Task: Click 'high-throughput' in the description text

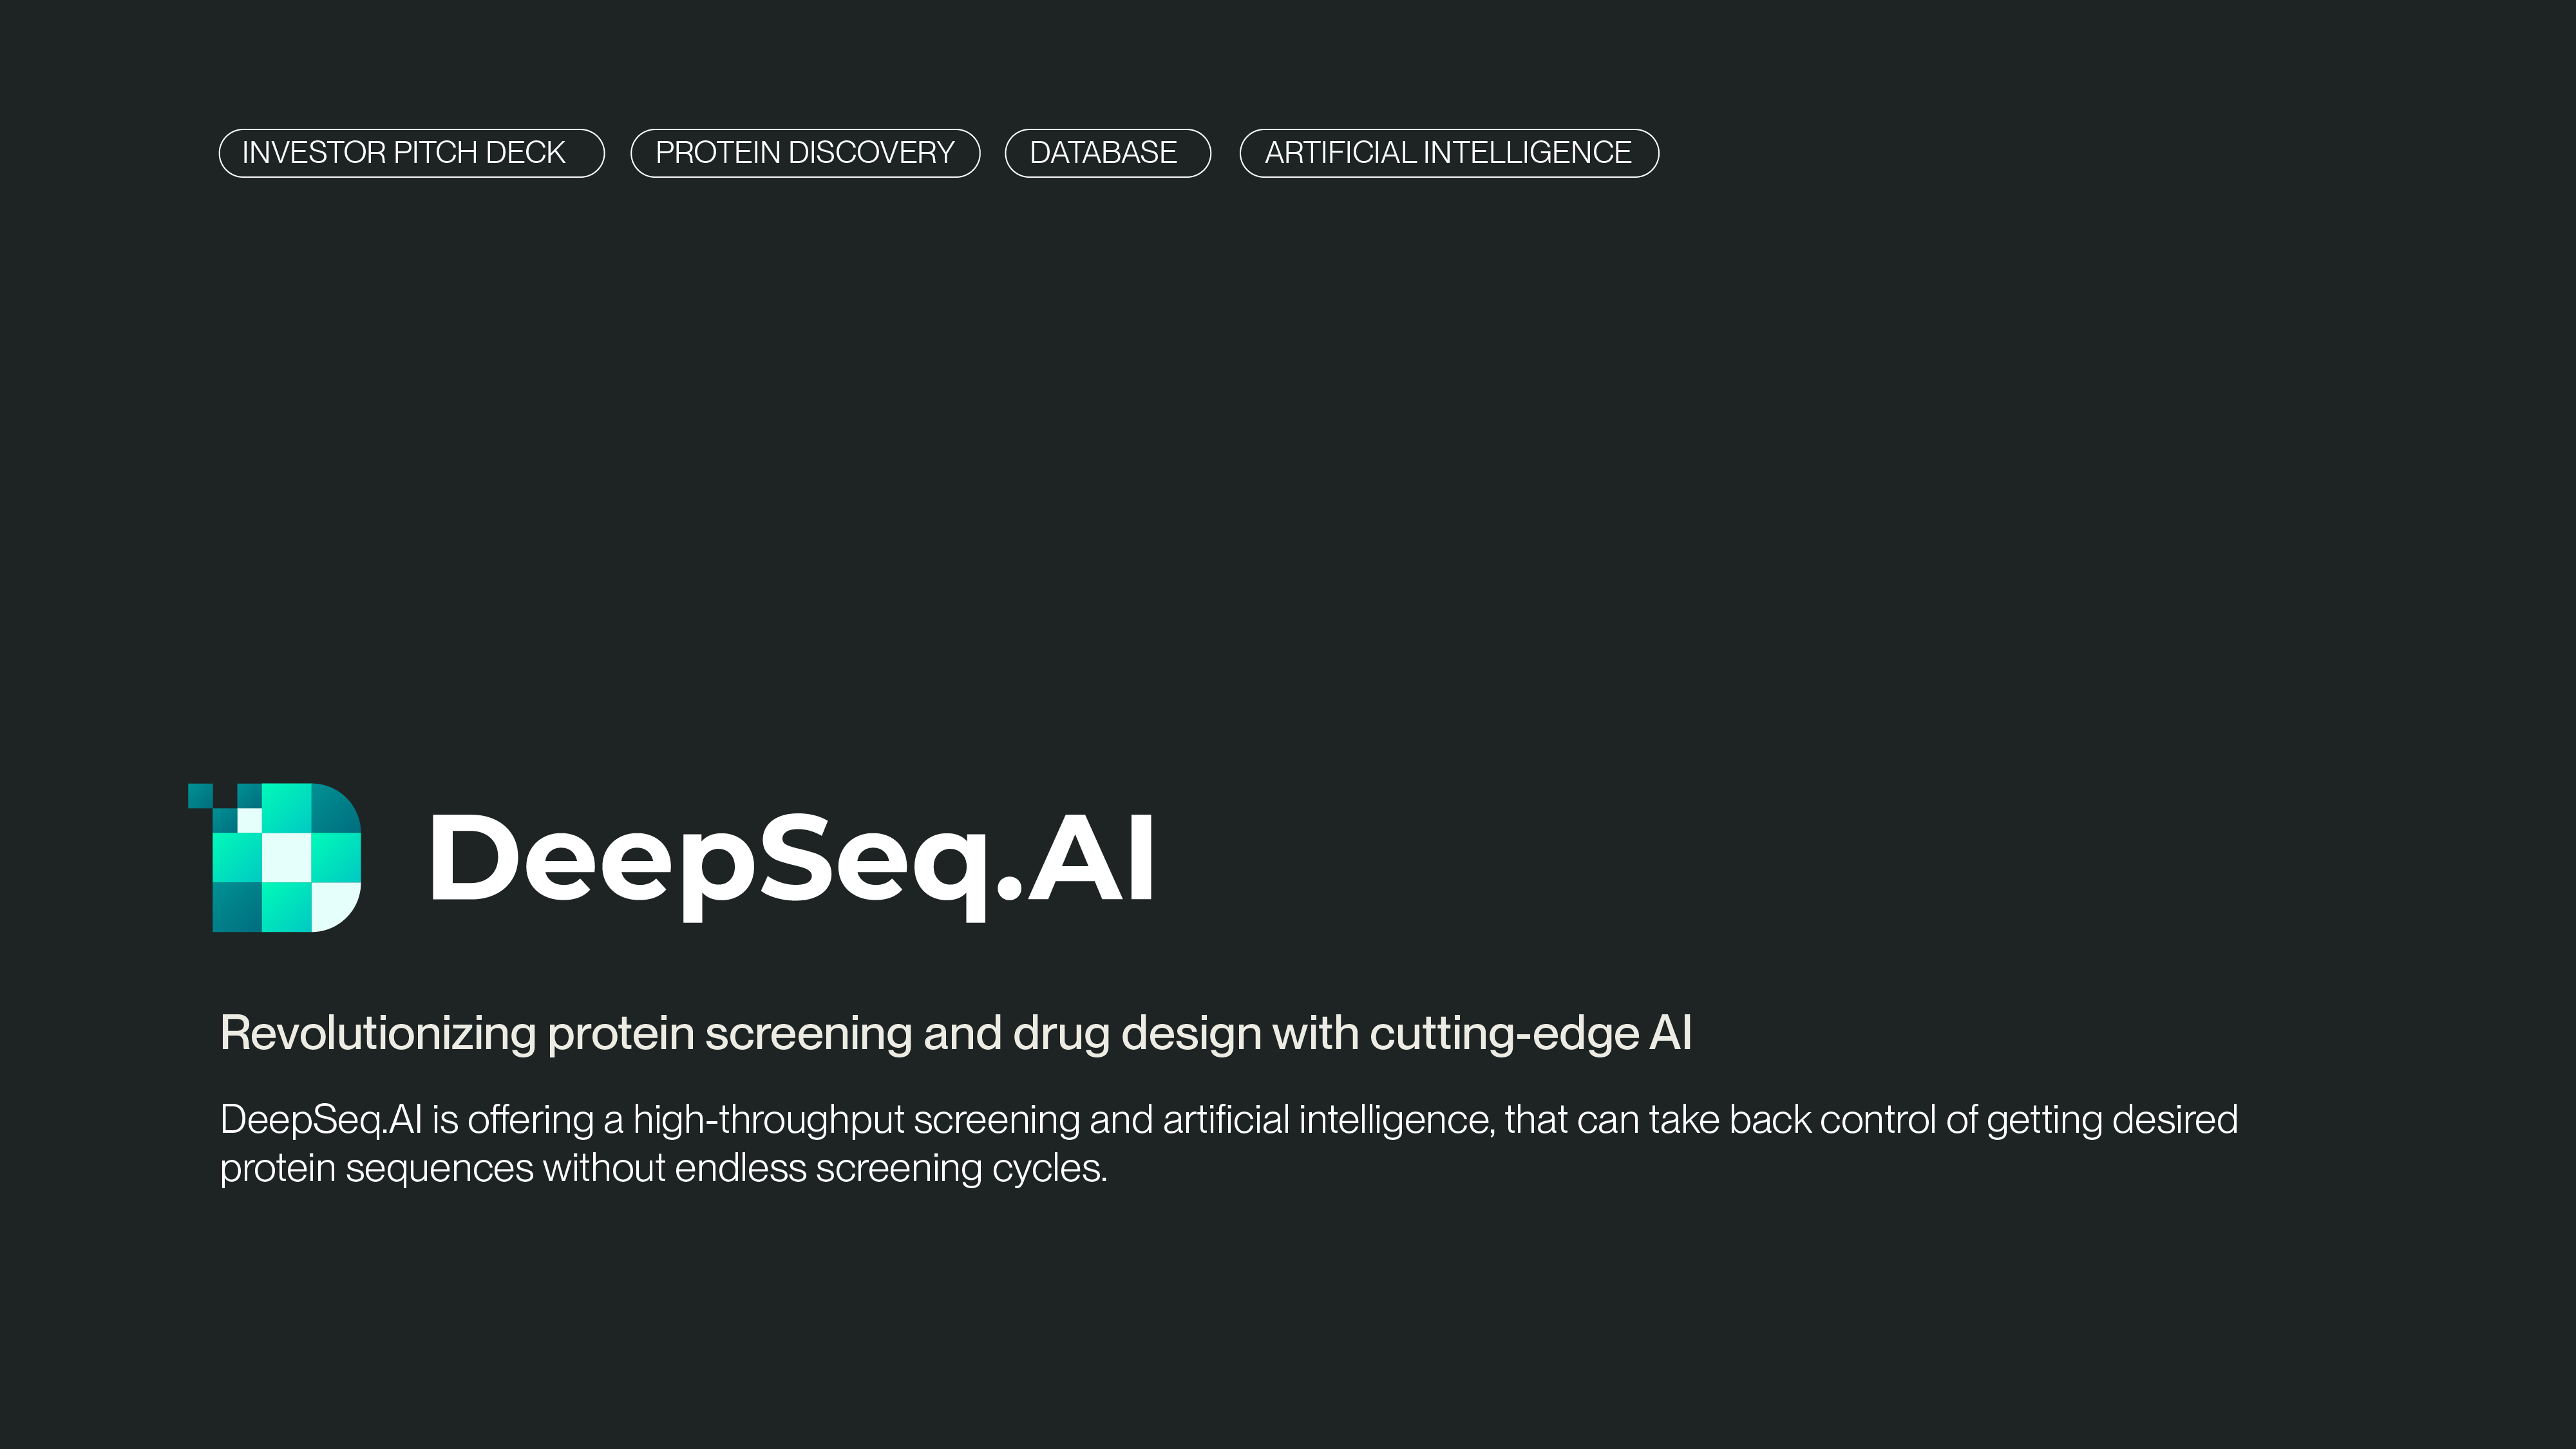Action: (x=768, y=1120)
